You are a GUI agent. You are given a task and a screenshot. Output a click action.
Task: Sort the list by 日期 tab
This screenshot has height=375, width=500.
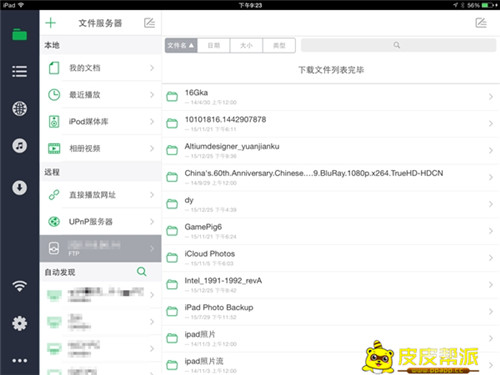click(x=214, y=45)
